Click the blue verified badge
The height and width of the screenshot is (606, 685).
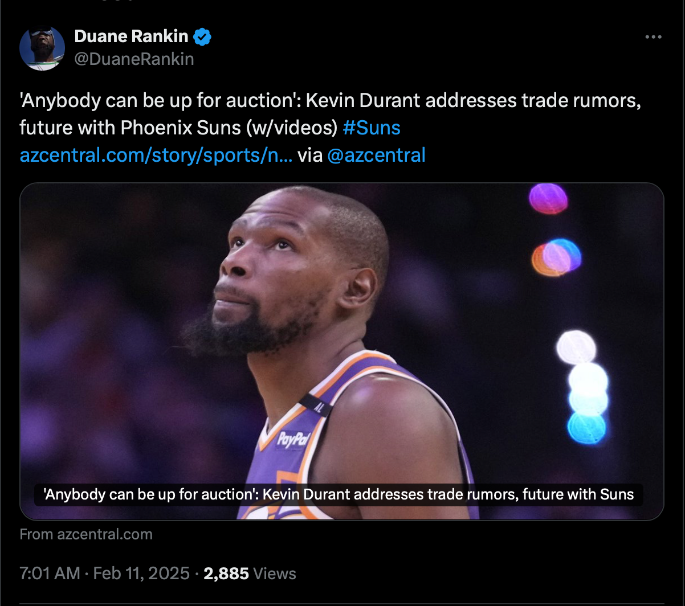[x=202, y=38]
